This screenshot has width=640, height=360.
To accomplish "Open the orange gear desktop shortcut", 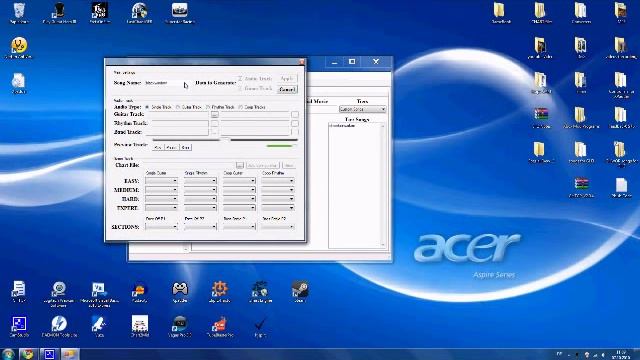I will point(220,291).
